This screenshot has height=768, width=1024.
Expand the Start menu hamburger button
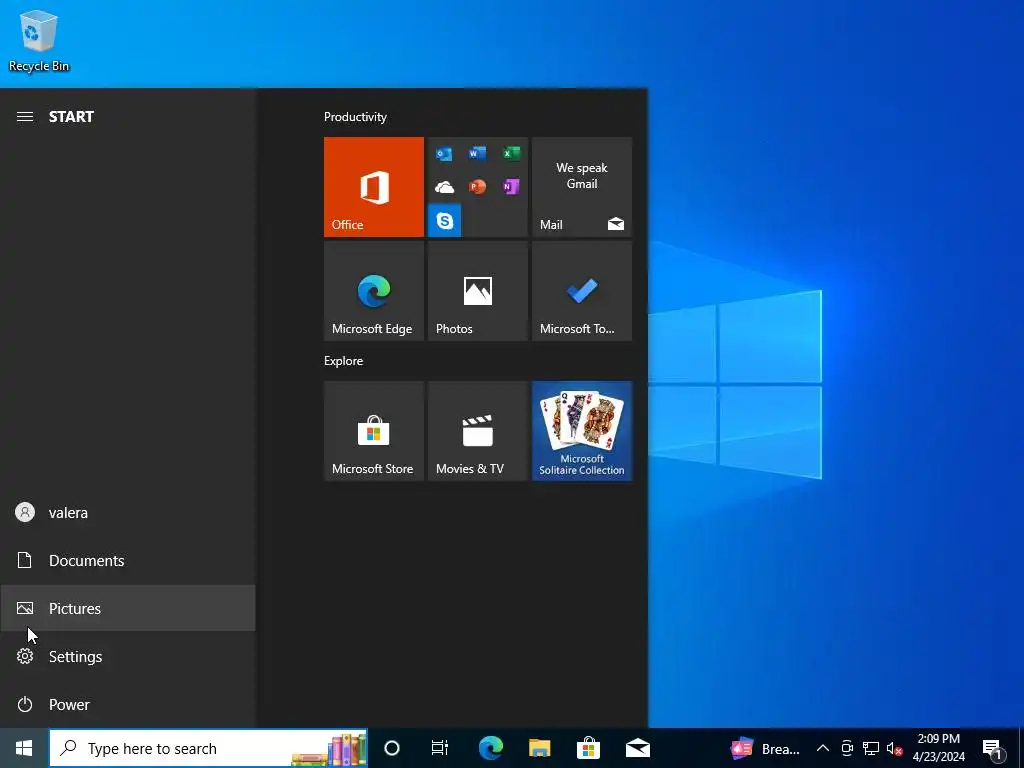(25, 117)
